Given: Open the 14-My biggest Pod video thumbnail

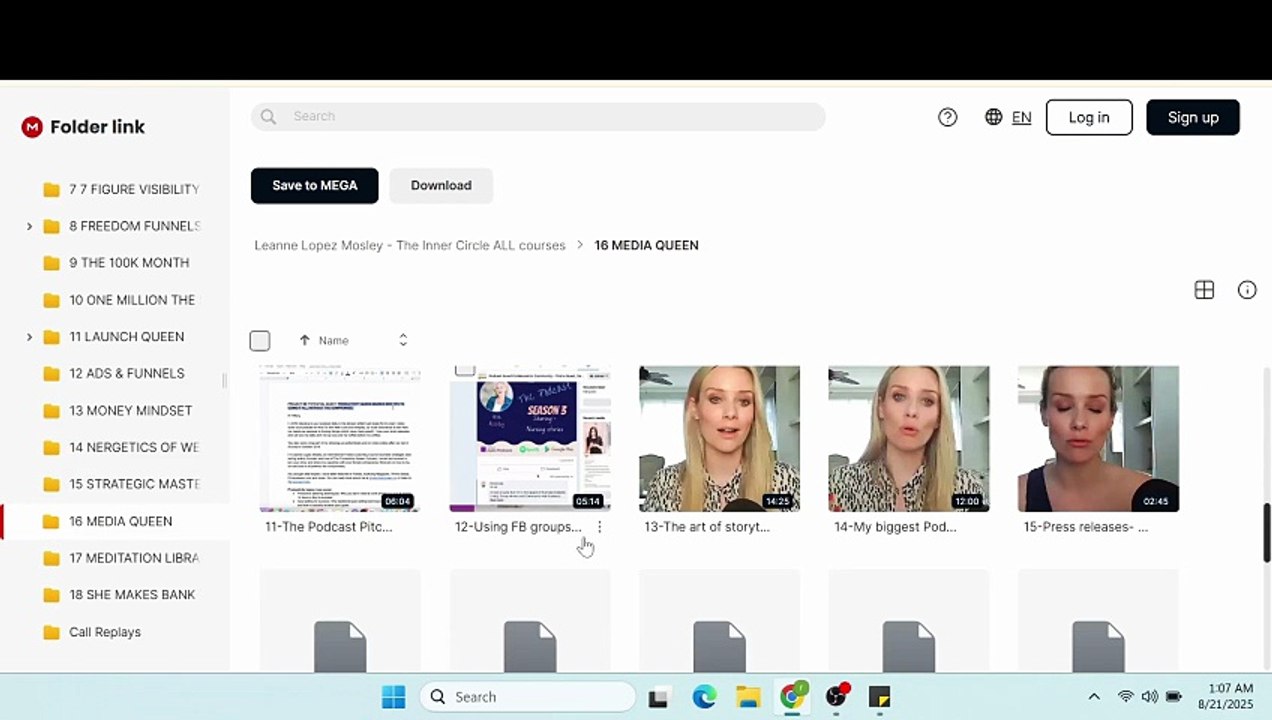Looking at the screenshot, I should pos(908,439).
